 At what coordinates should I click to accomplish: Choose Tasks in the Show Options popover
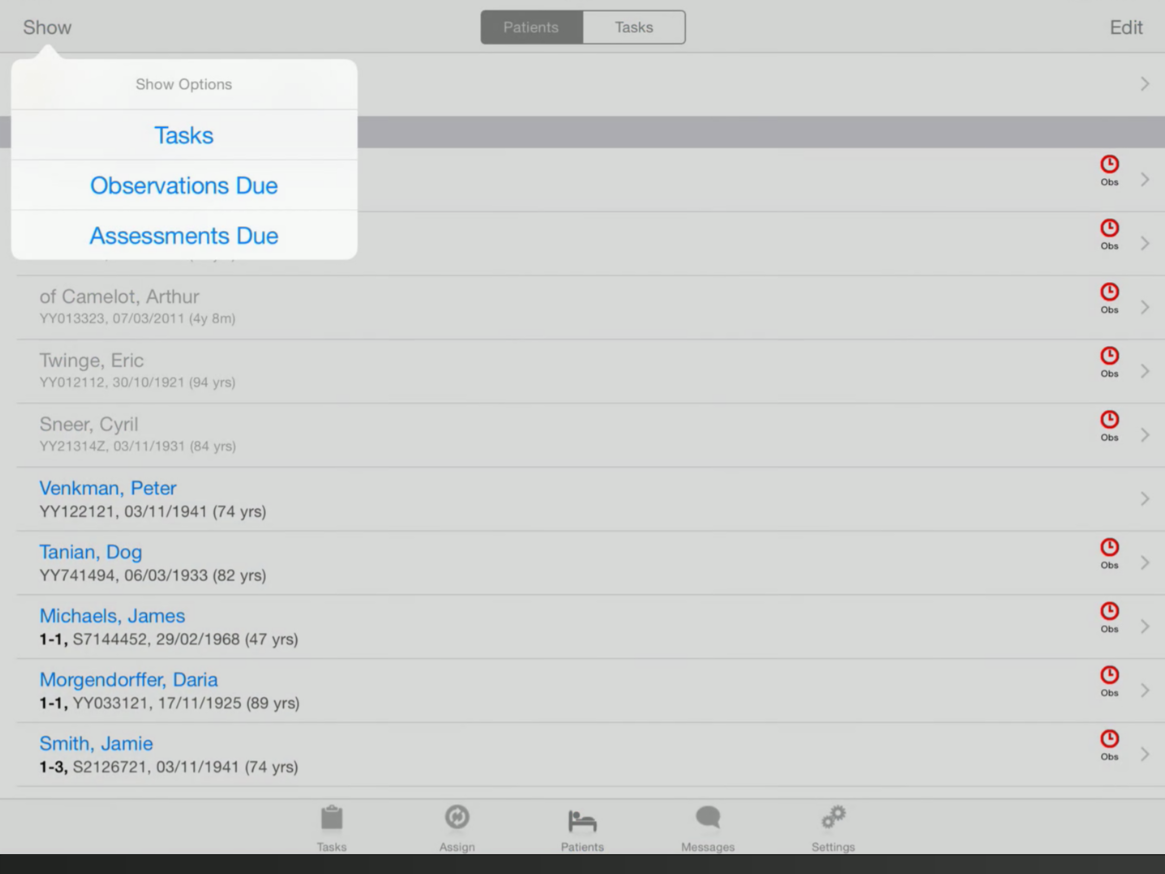pyautogui.click(x=184, y=135)
